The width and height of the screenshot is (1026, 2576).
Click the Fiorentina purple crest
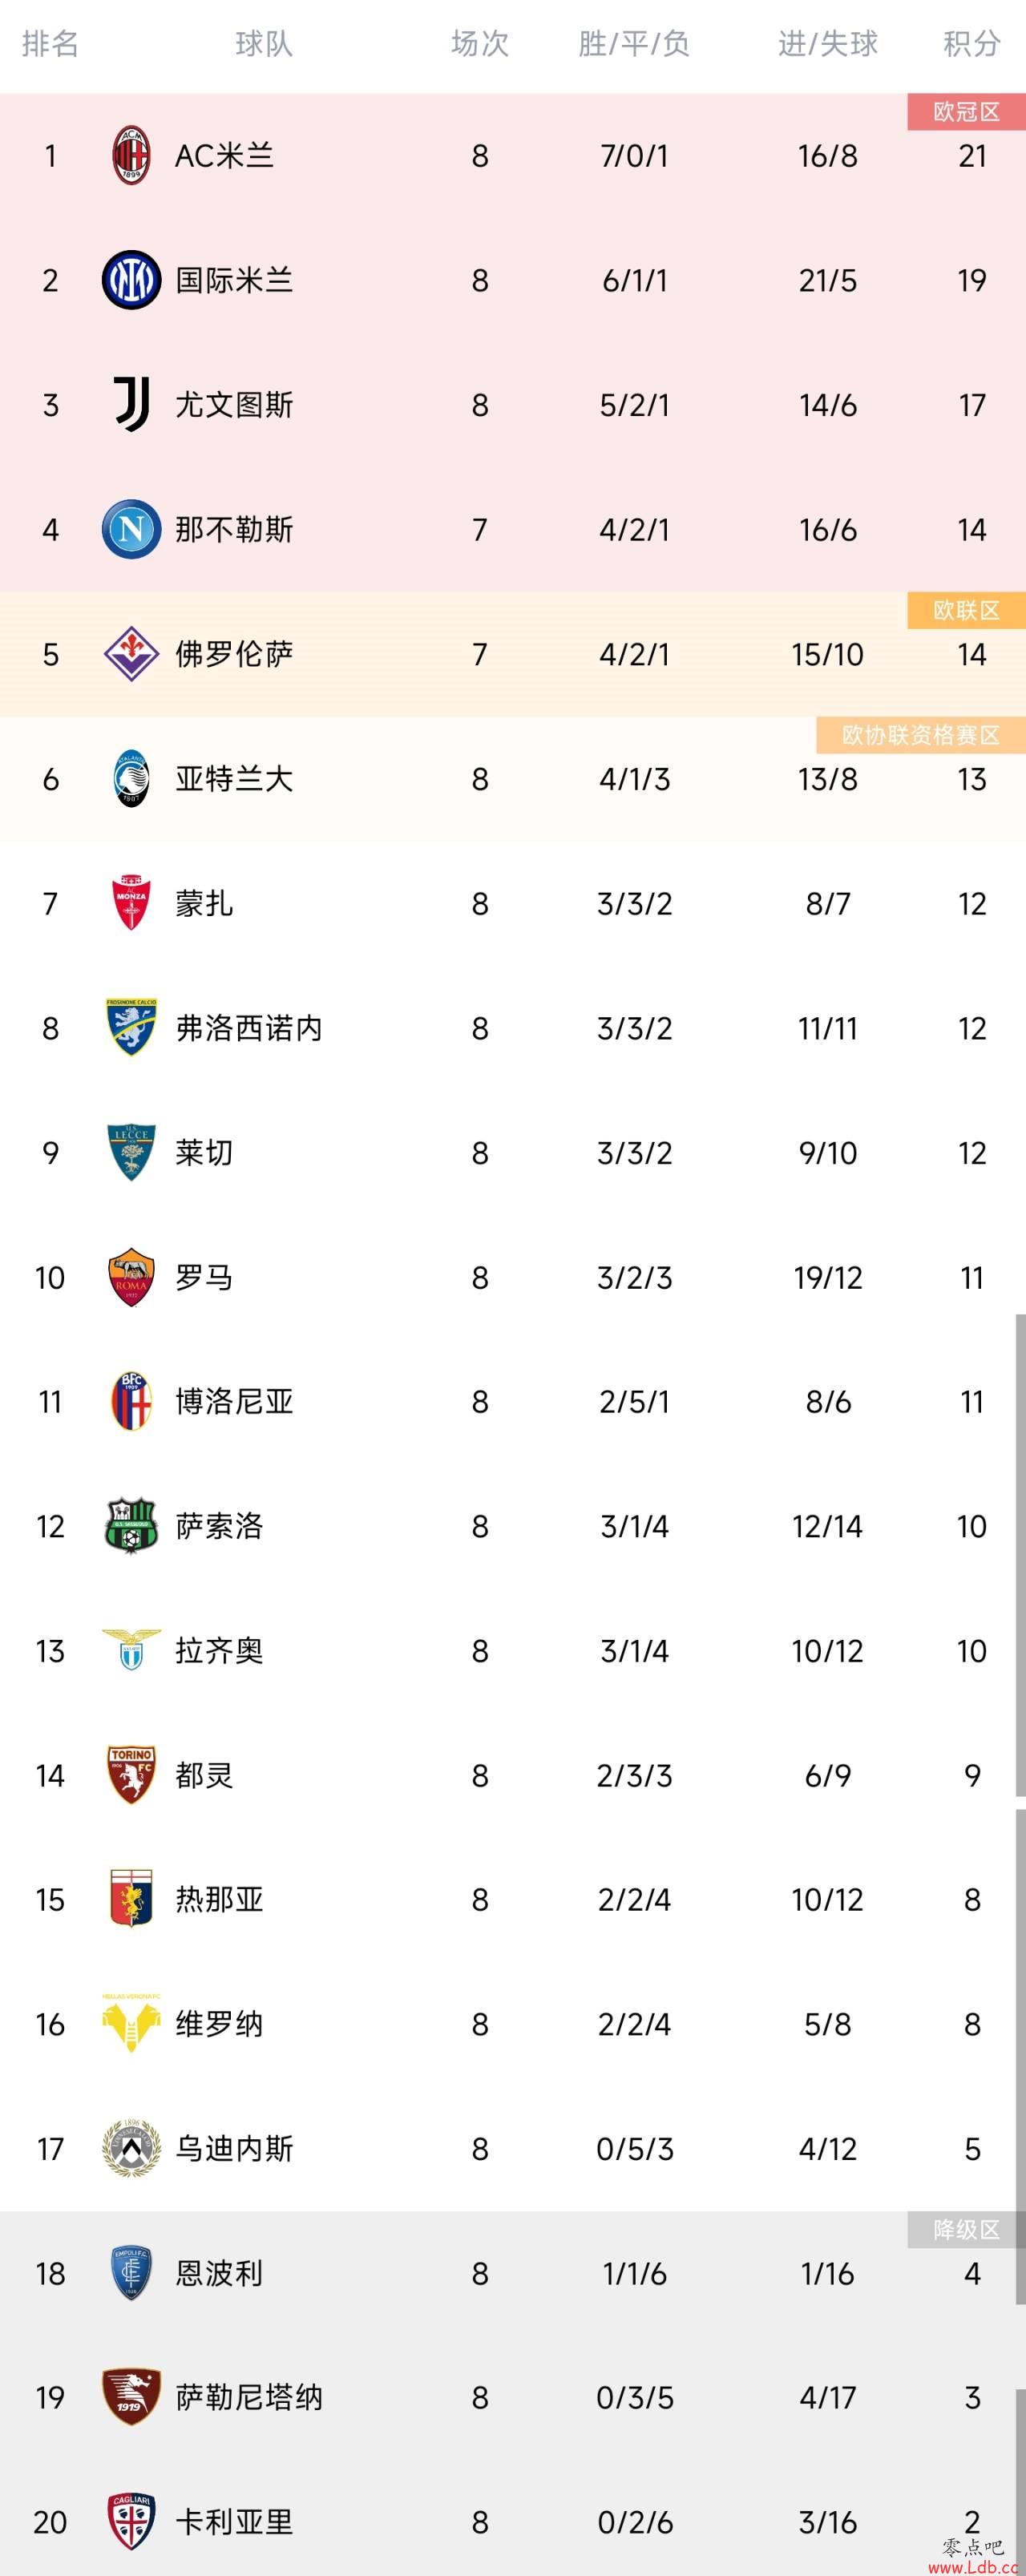pos(131,654)
